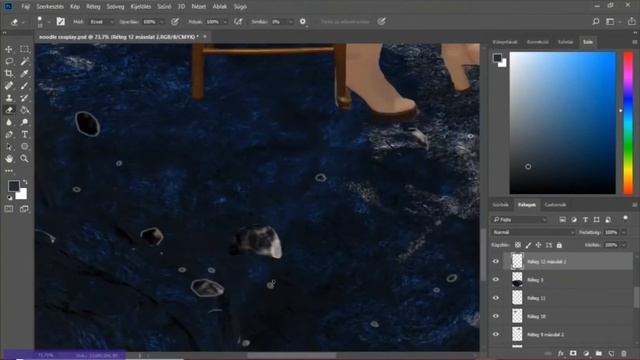The height and width of the screenshot is (360, 640).
Task: Open the smoothing value dropdown
Action: pyautogui.click(x=290, y=22)
